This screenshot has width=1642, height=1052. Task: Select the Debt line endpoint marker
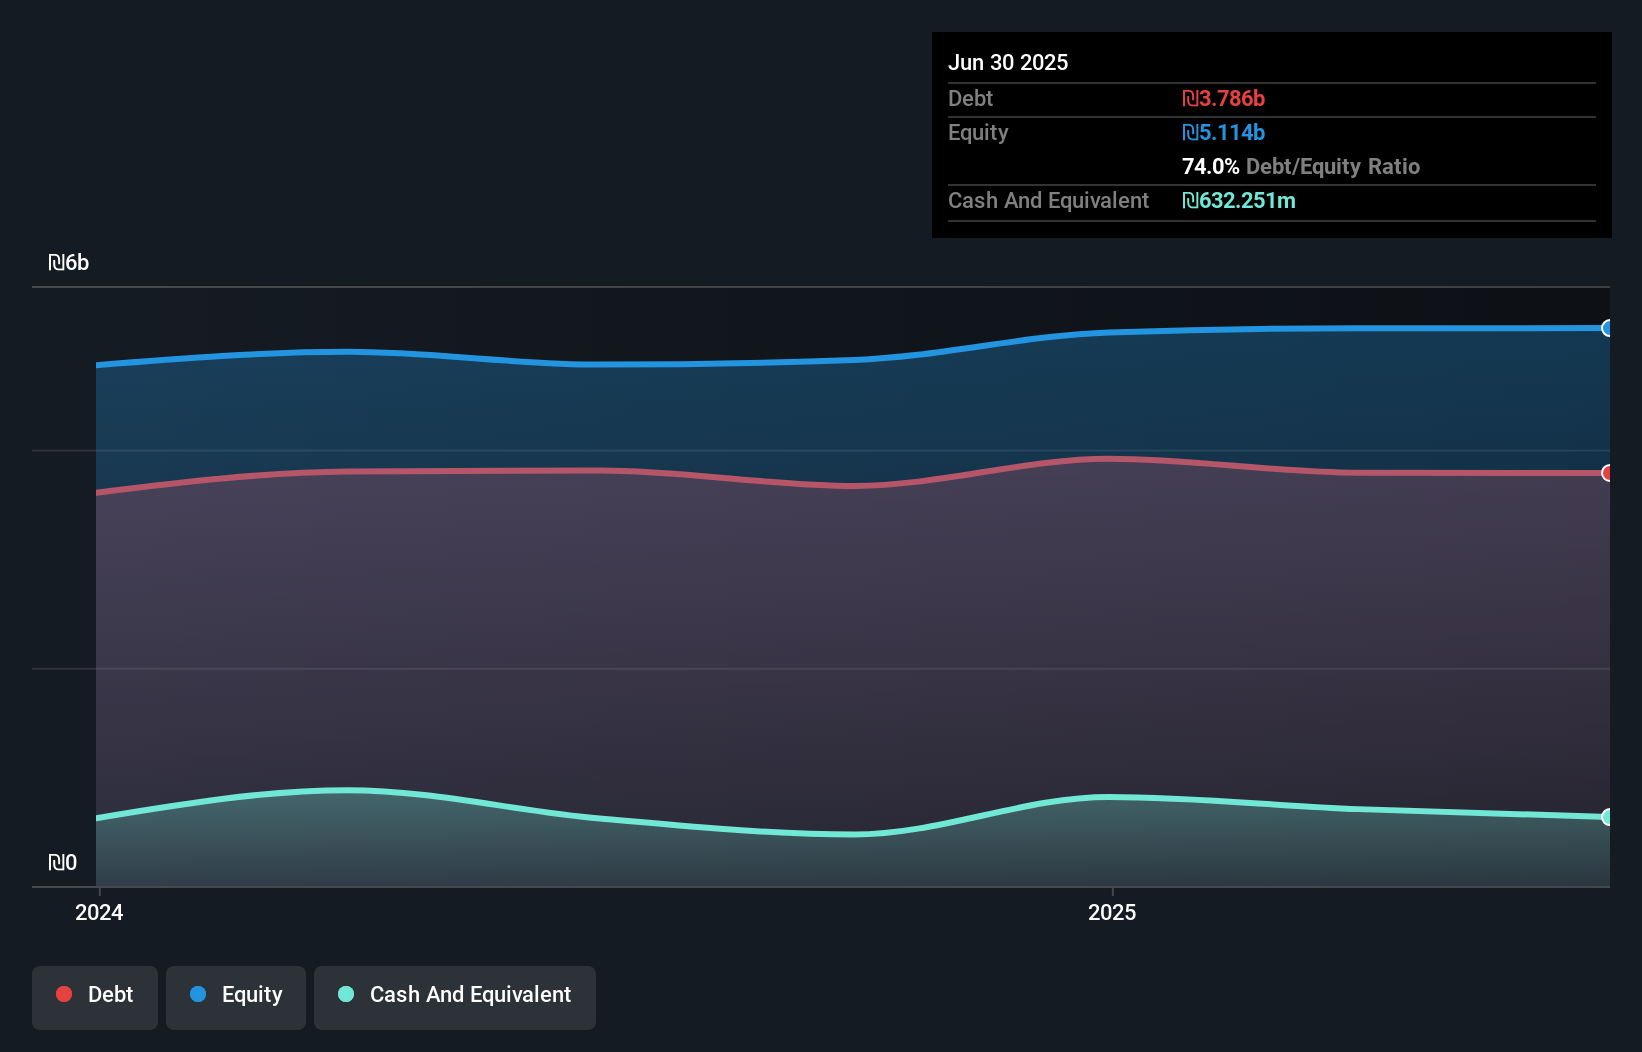point(1608,473)
